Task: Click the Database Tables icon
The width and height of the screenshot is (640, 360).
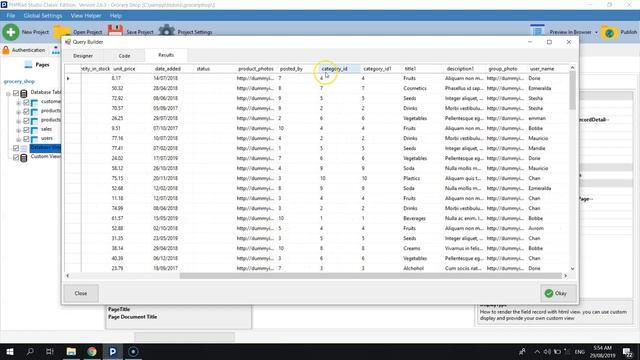Action: [x=24, y=93]
